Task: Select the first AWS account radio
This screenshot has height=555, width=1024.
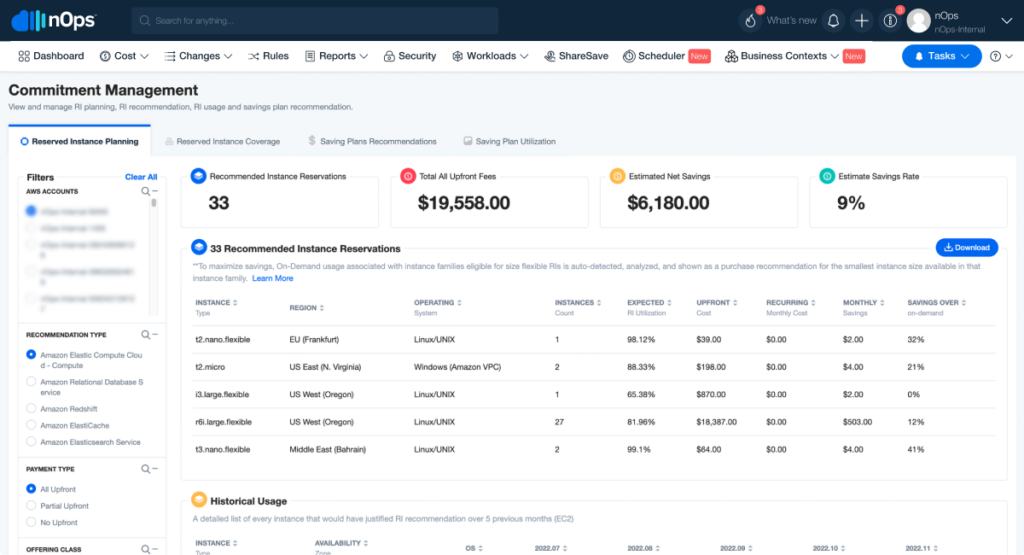Action: tap(31, 211)
